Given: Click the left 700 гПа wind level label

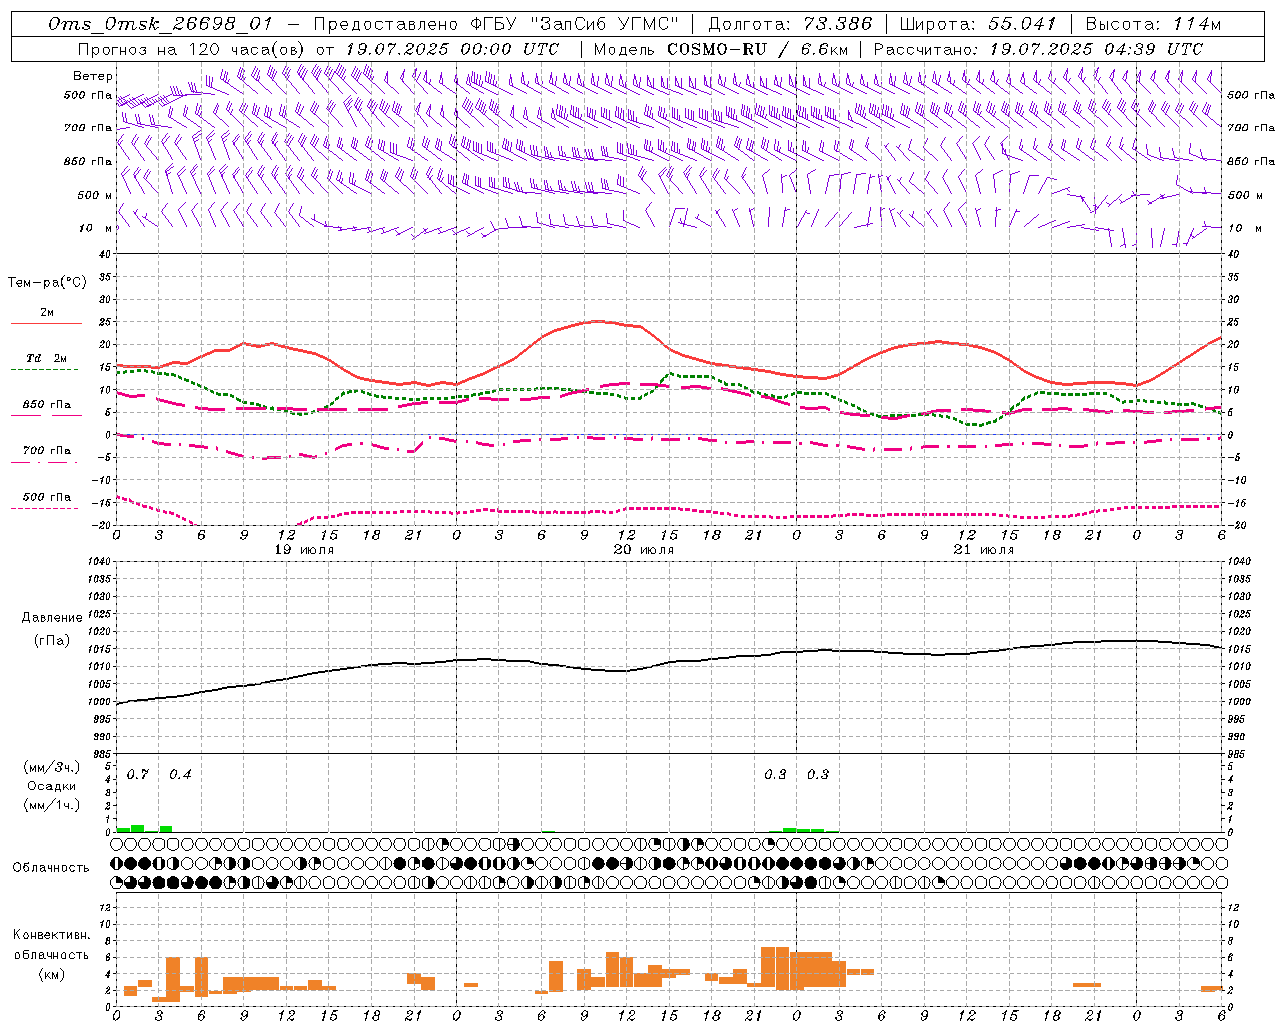Looking at the screenshot, I should 88,128.
